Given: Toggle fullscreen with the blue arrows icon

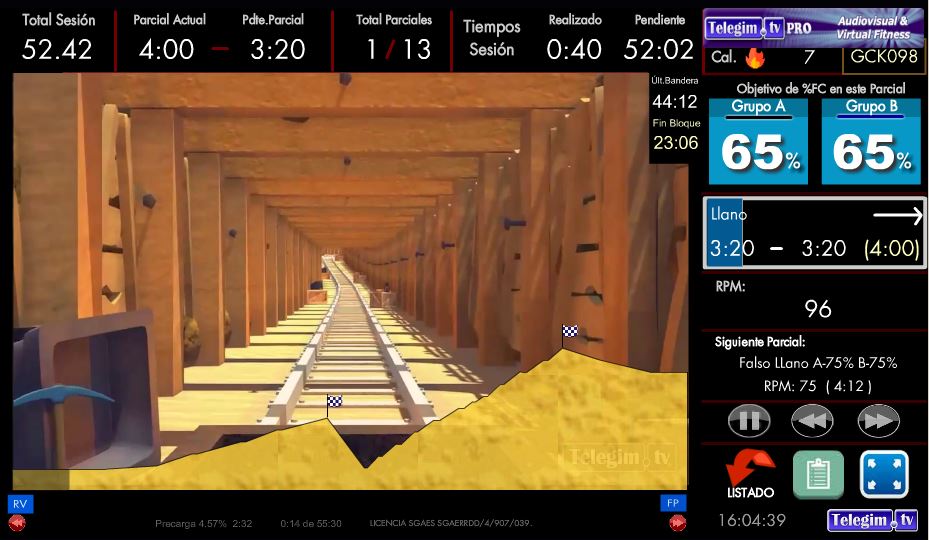Looking at the screenshot, I should (884, 474).
